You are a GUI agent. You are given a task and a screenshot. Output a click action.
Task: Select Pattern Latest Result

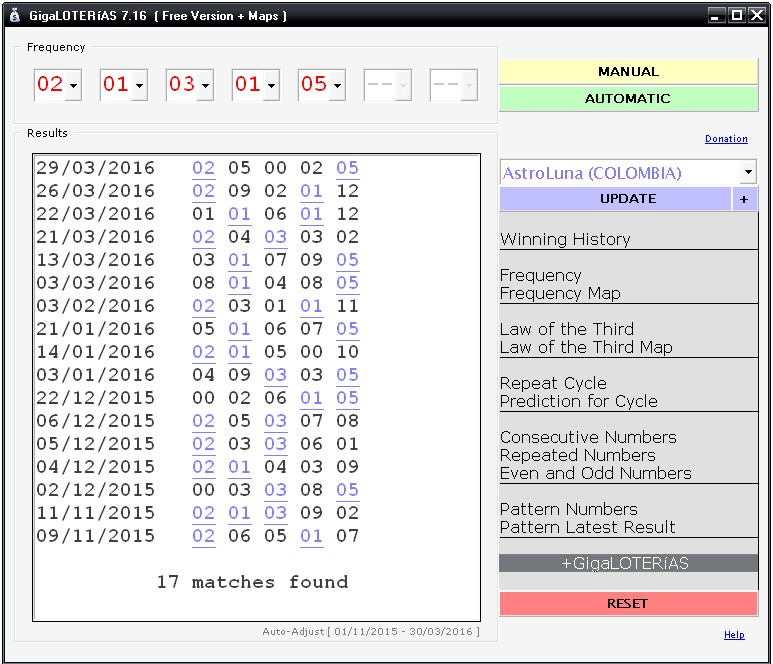pyautogui.click(x=587, y=528)
